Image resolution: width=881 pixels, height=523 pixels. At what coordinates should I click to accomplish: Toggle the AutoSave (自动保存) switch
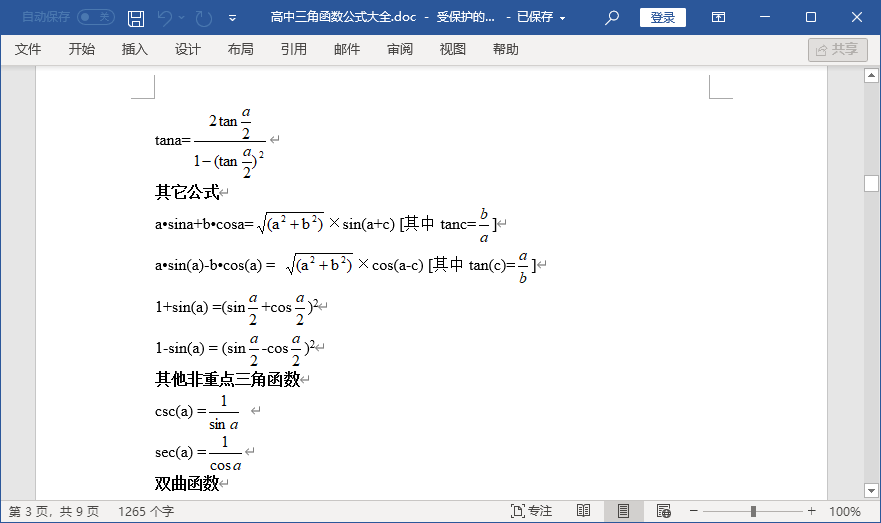tap(96, 17)
